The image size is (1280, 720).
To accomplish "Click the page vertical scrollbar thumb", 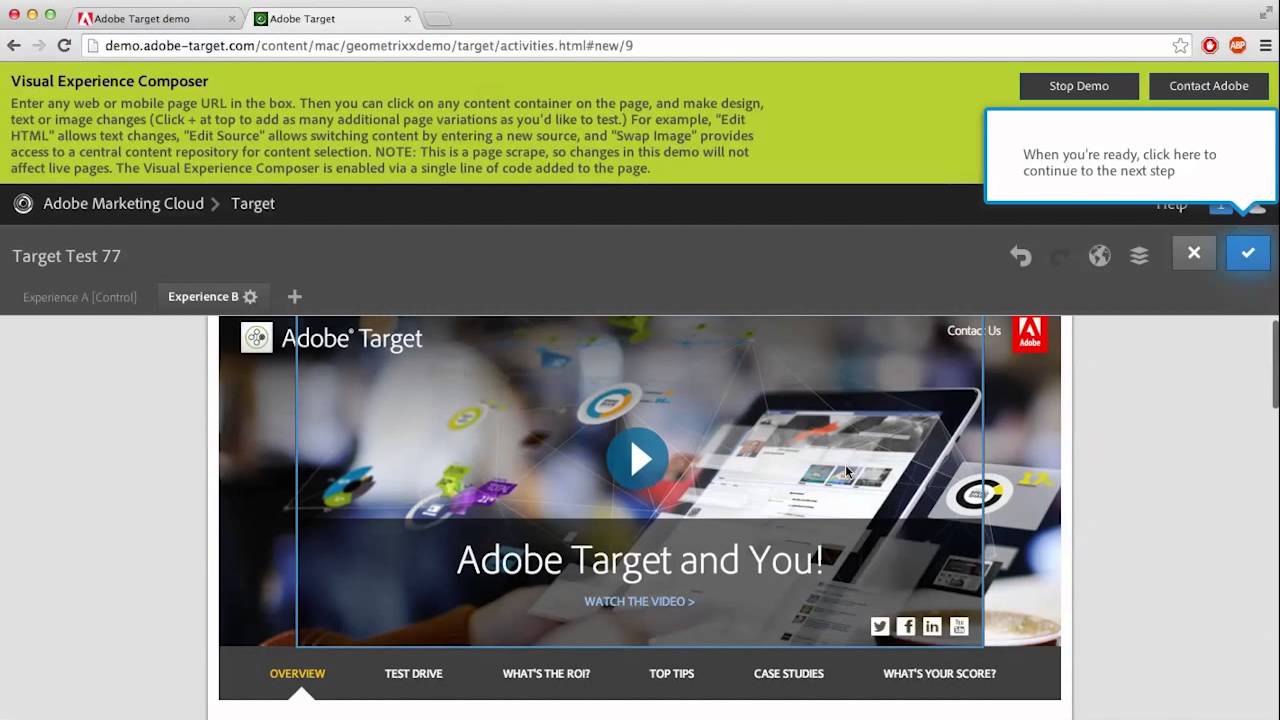I will point(1275,365).
